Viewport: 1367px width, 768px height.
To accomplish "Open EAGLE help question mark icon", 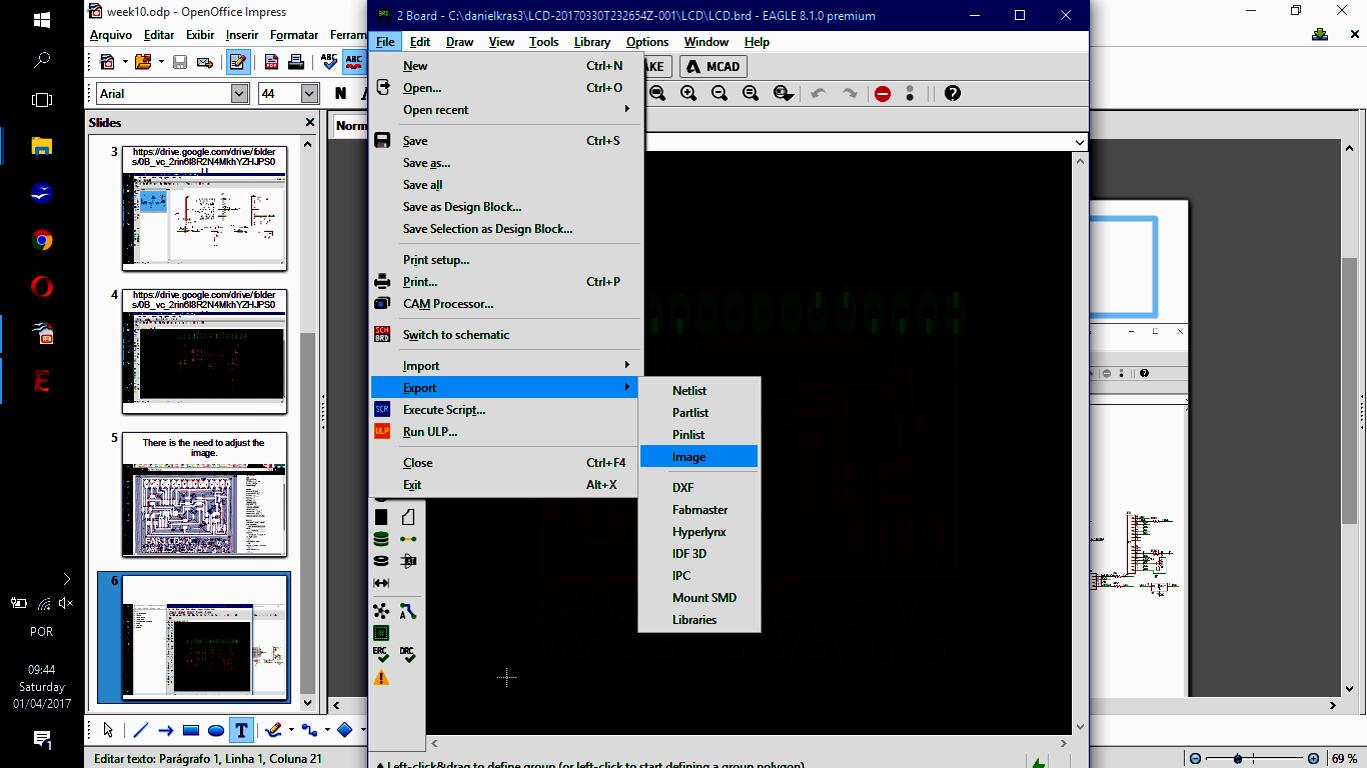I will click(x=952, y=93).
